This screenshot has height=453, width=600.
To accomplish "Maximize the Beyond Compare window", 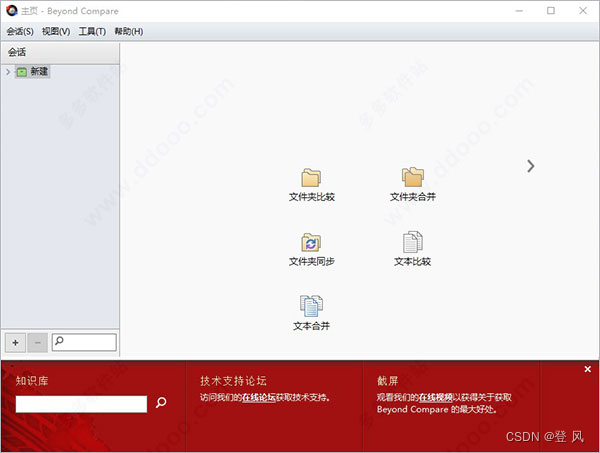I will 551,11.
